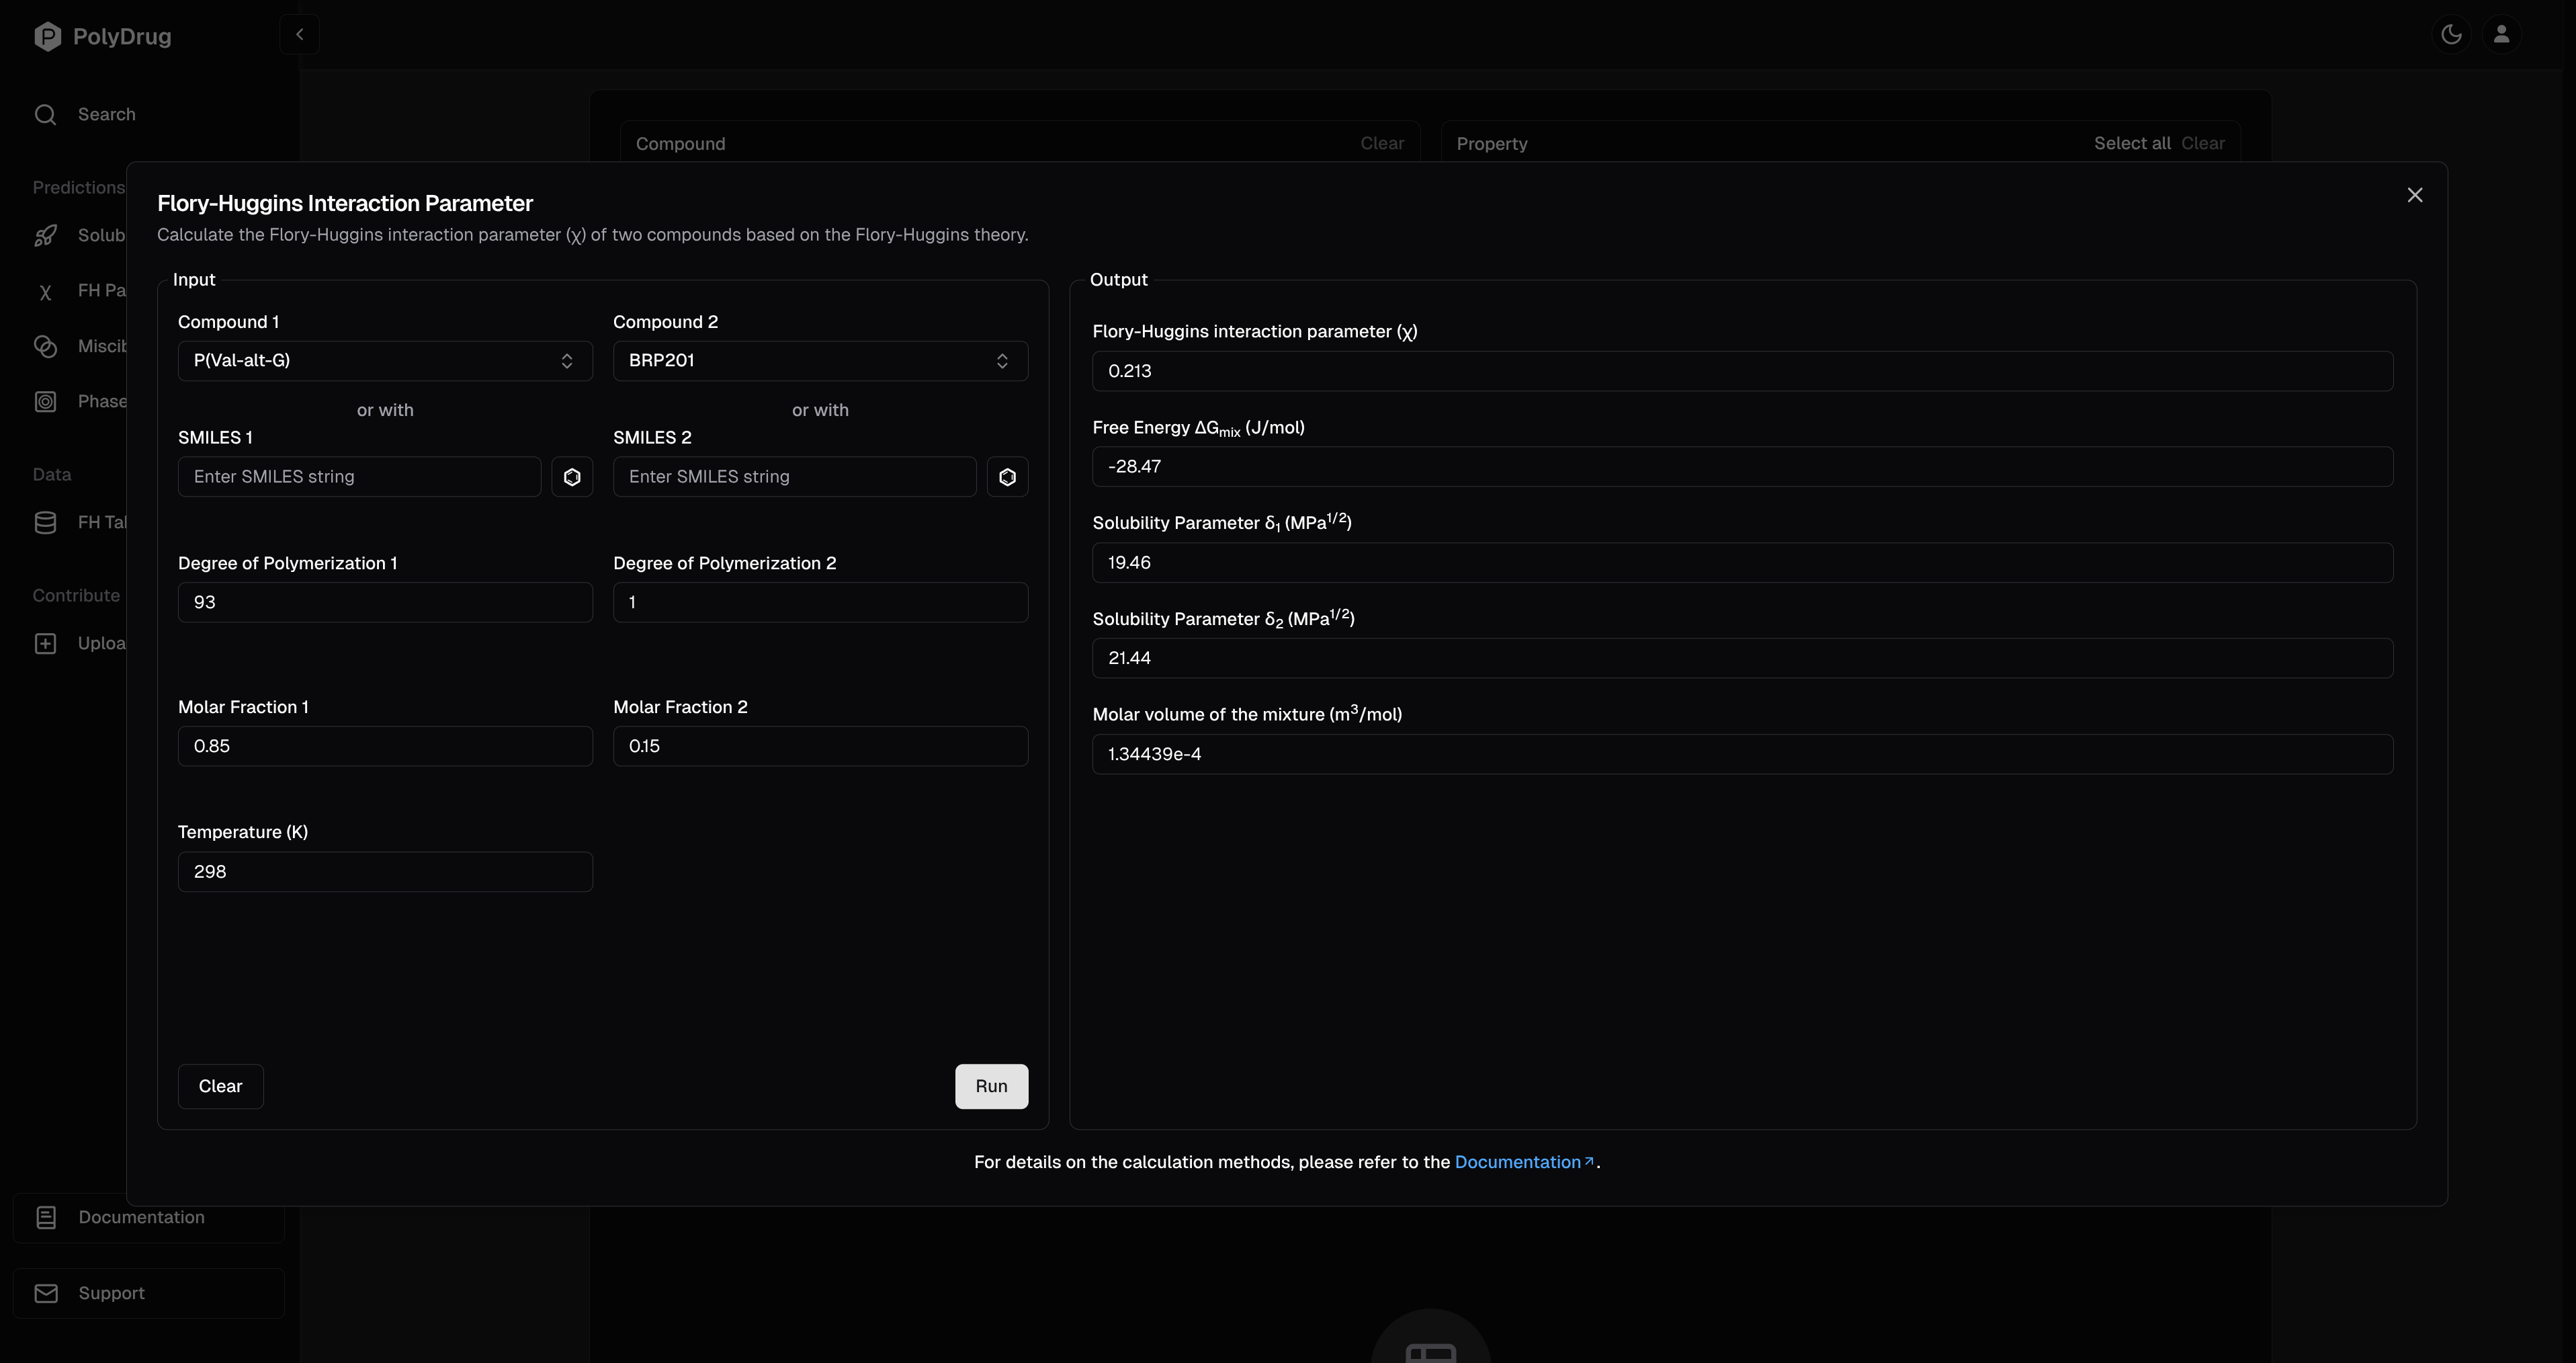The width and height of the screenshot is (2576, 1363).
Task: Click Degree of Polymerization 1 field
Action: 385,603
